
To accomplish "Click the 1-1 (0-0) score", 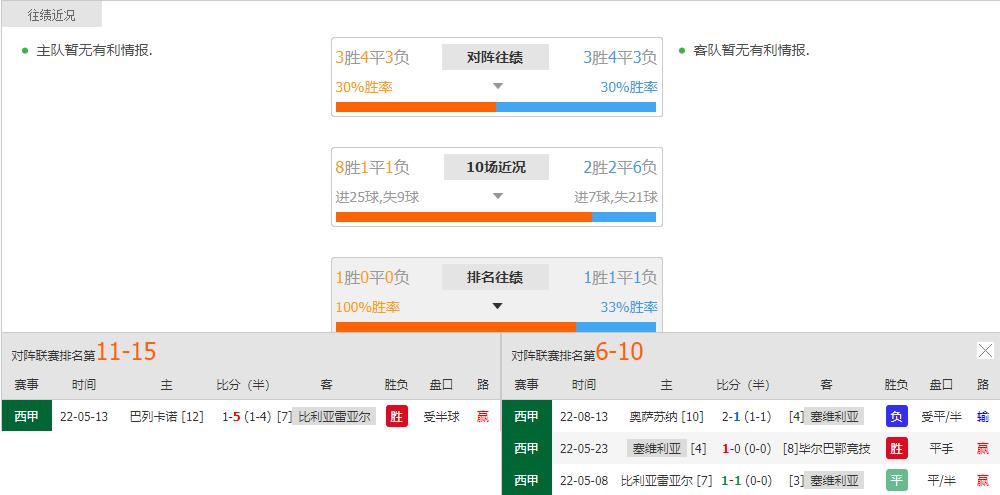I will point(746,480).
